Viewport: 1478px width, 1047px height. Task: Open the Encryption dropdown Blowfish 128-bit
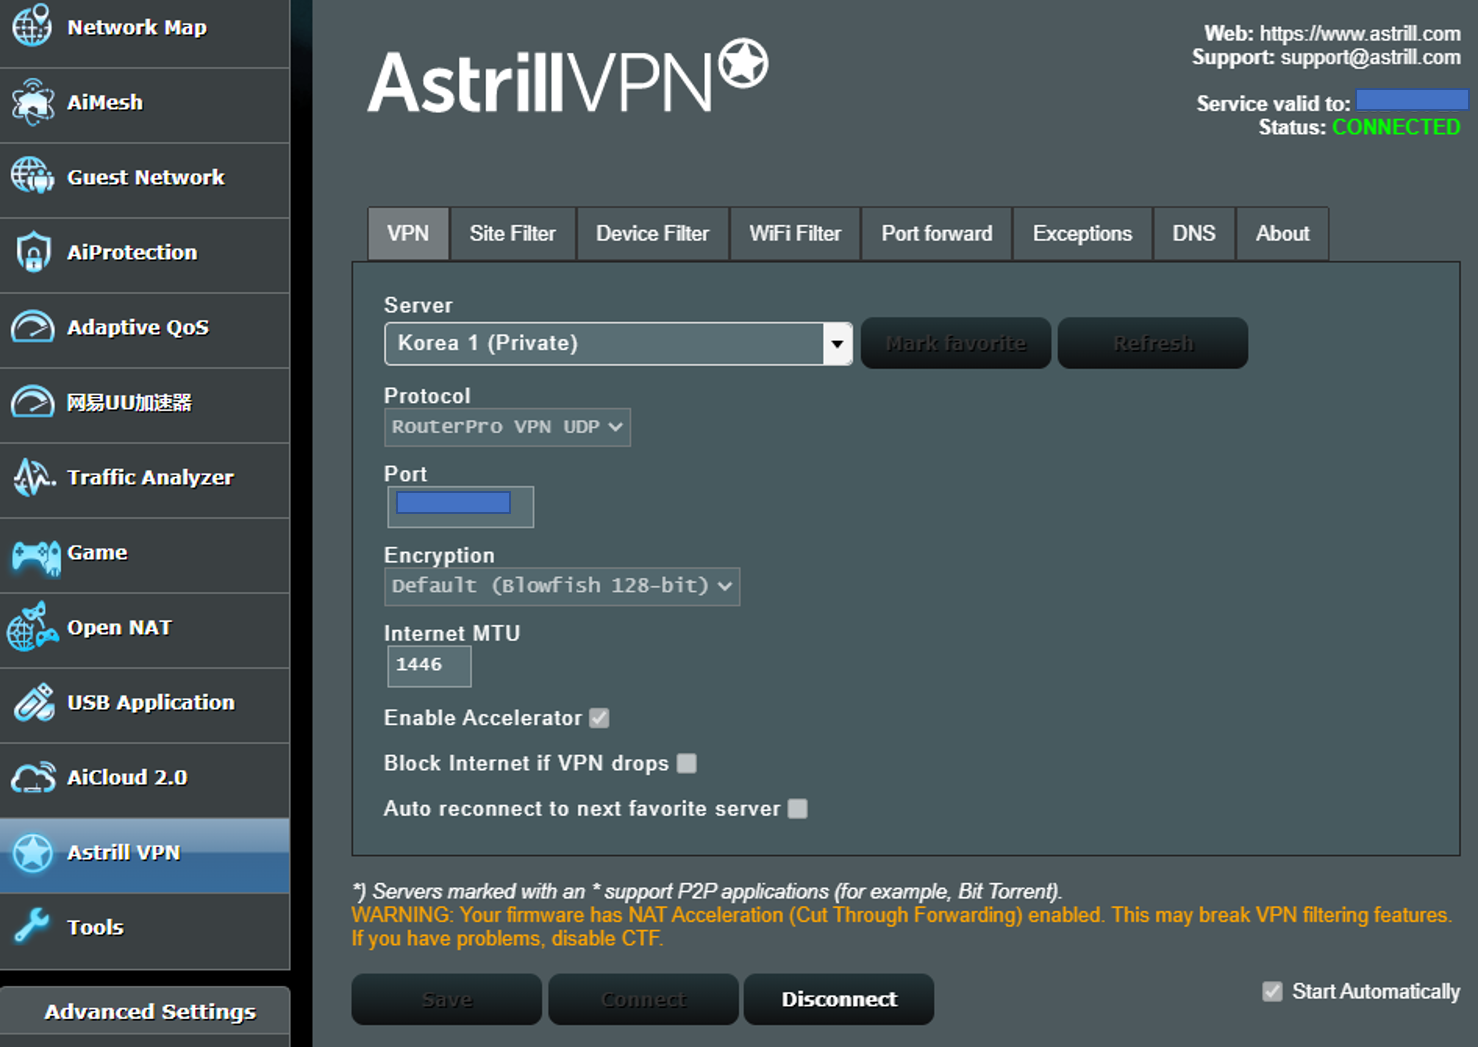click(x=562, y=586)
